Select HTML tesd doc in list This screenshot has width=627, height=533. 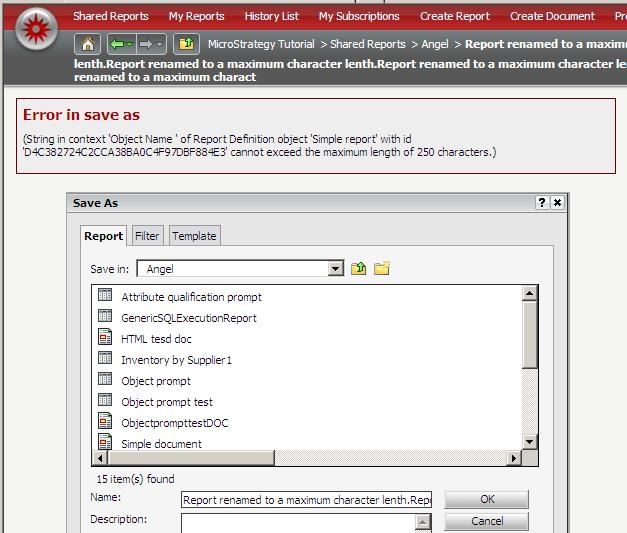pos(156,339)
